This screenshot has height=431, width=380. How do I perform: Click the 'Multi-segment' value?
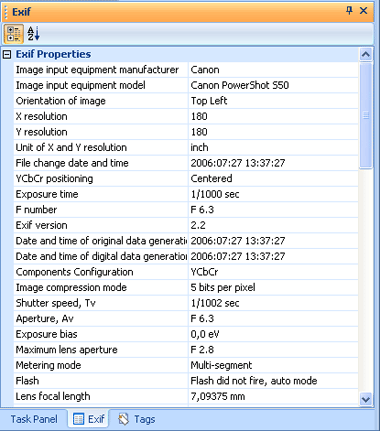coord(221,365)
